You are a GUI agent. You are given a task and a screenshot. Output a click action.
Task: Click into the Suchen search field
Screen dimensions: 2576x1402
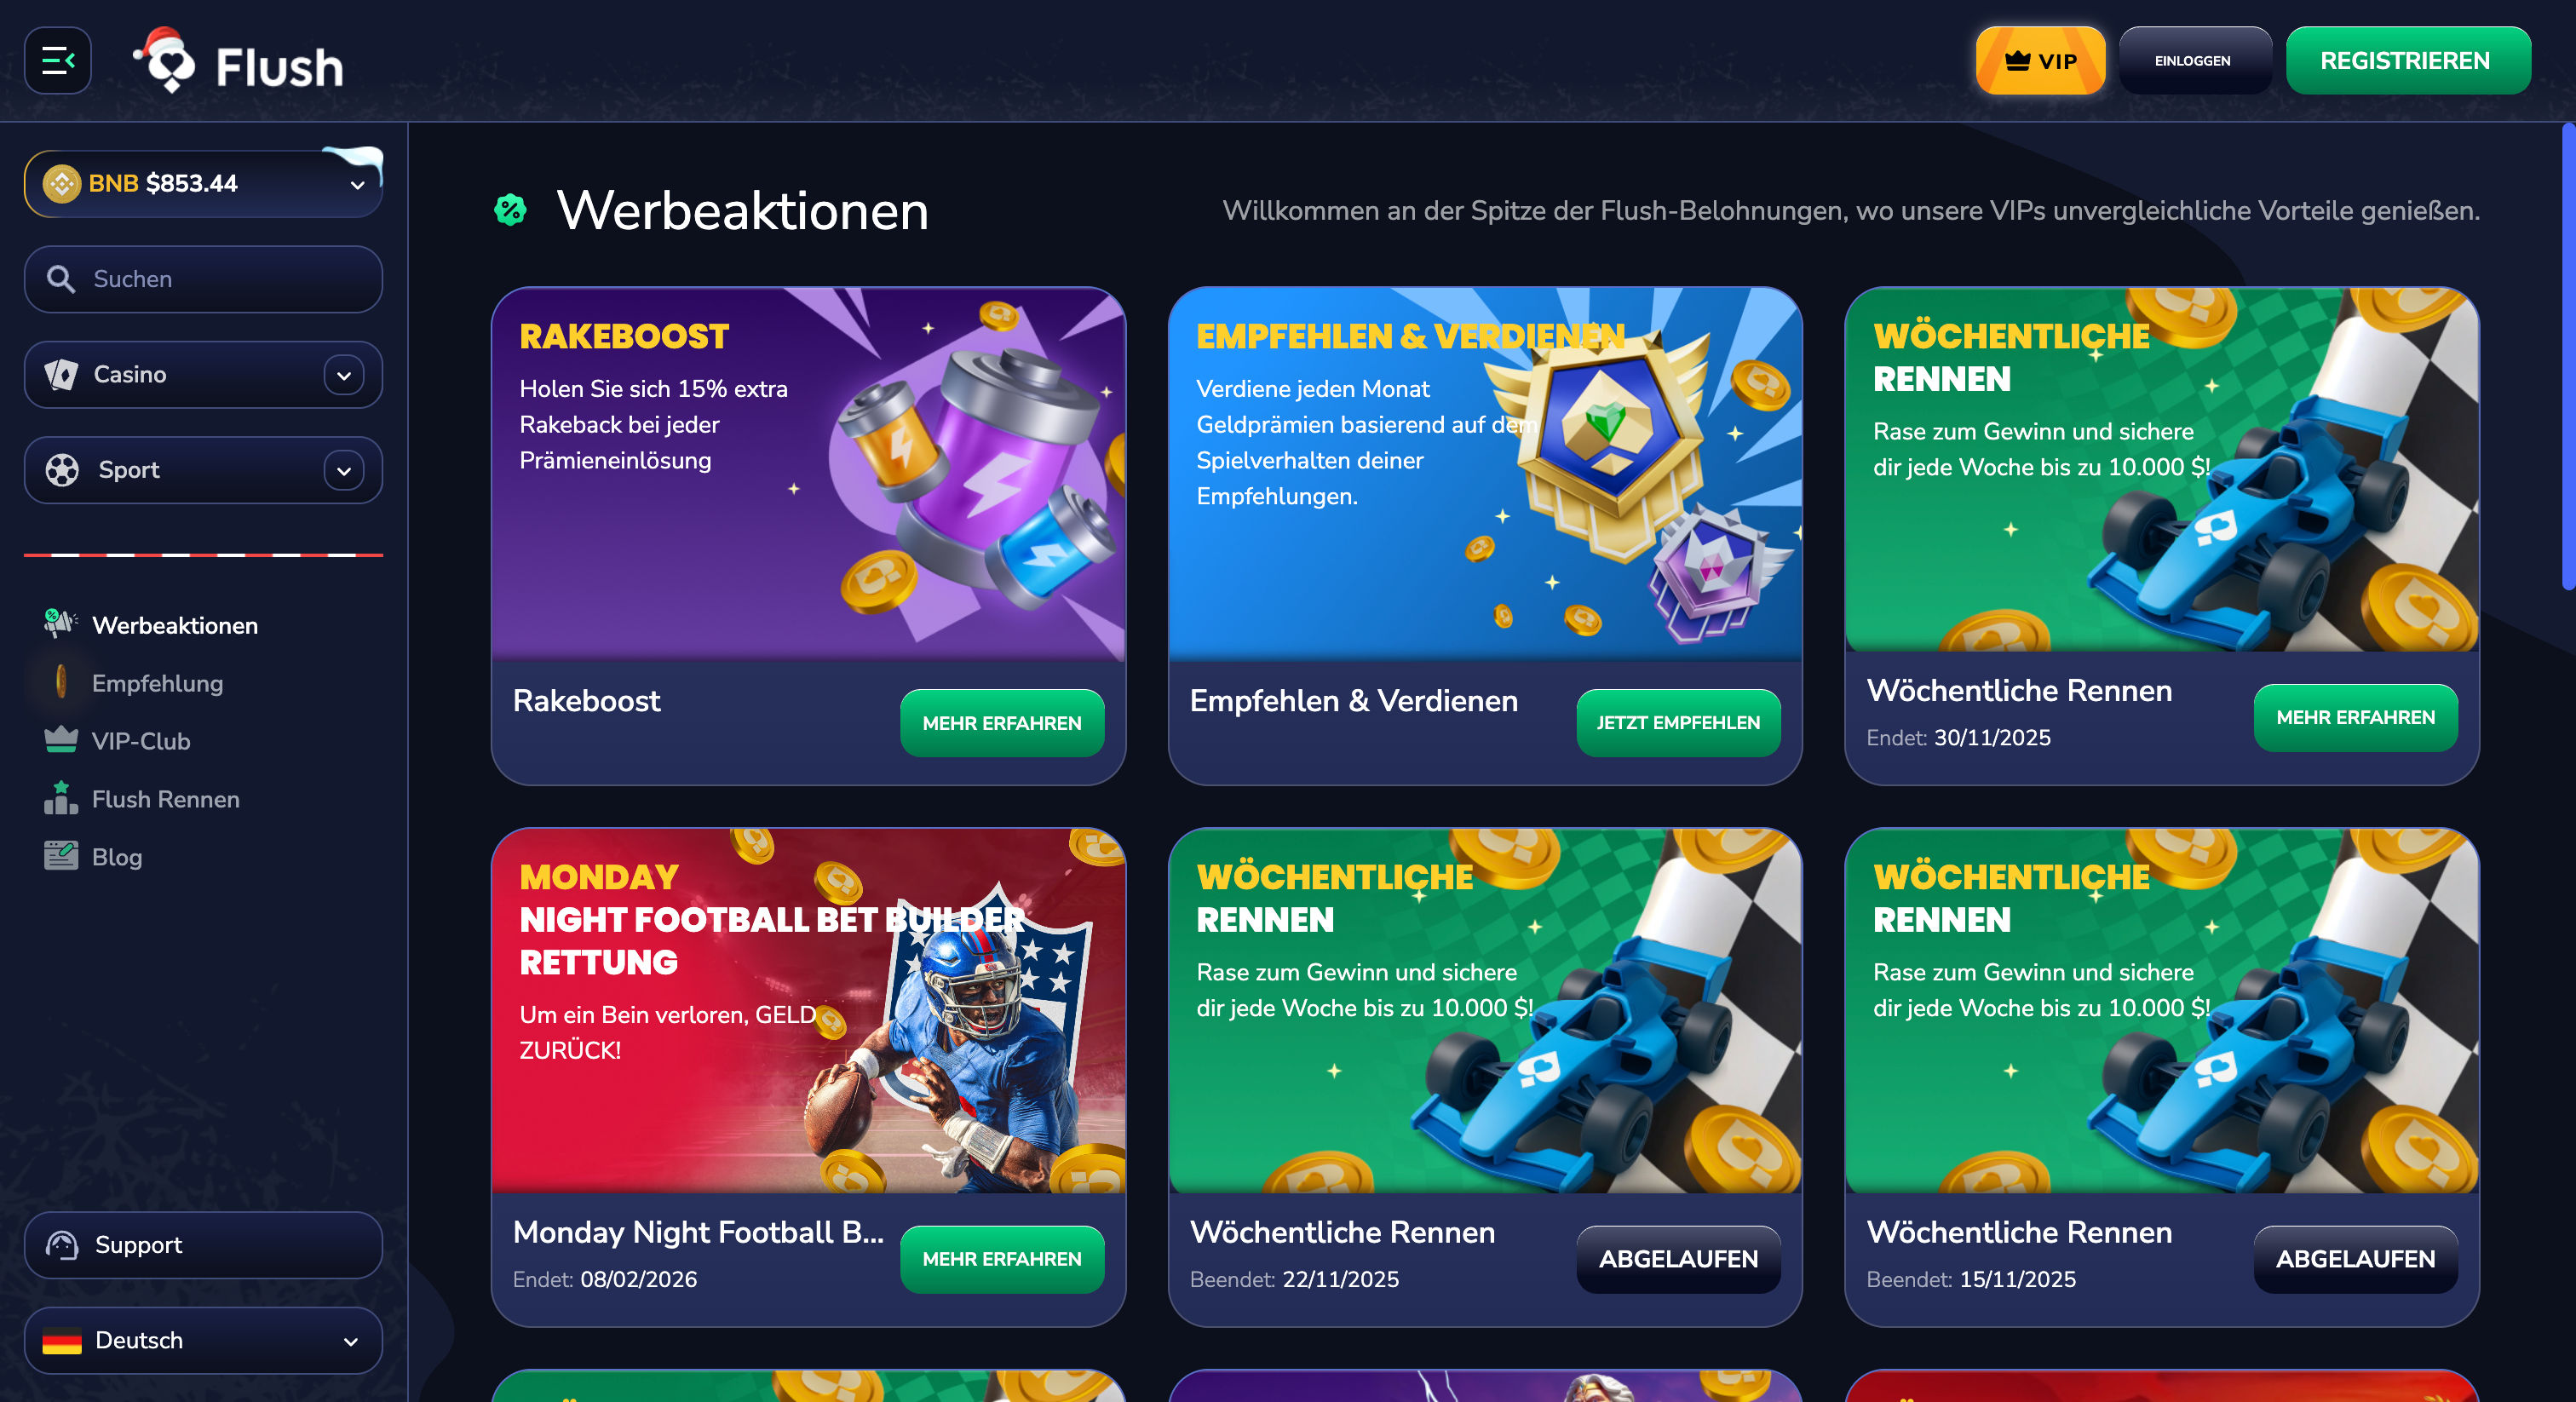point(203,279)
